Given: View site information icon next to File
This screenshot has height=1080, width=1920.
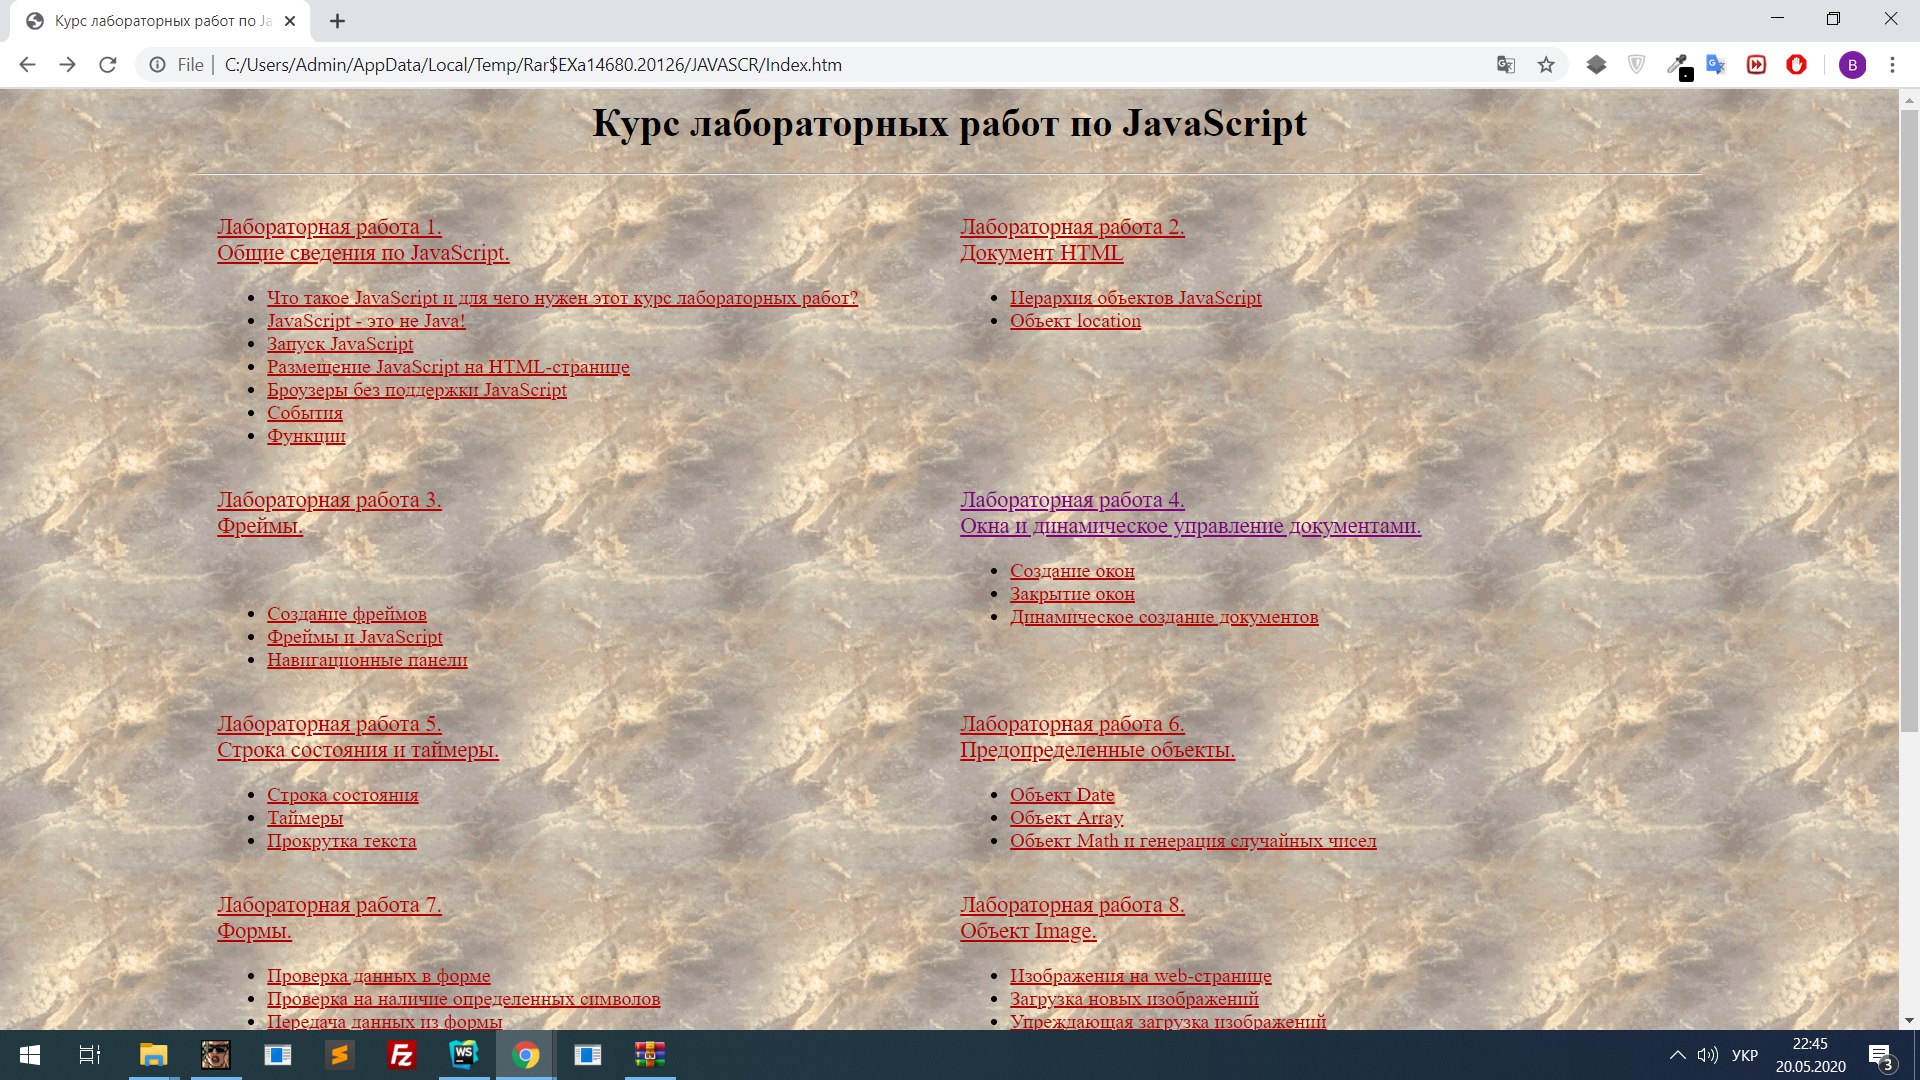Looking at the screenshot, I should (157, 65).
